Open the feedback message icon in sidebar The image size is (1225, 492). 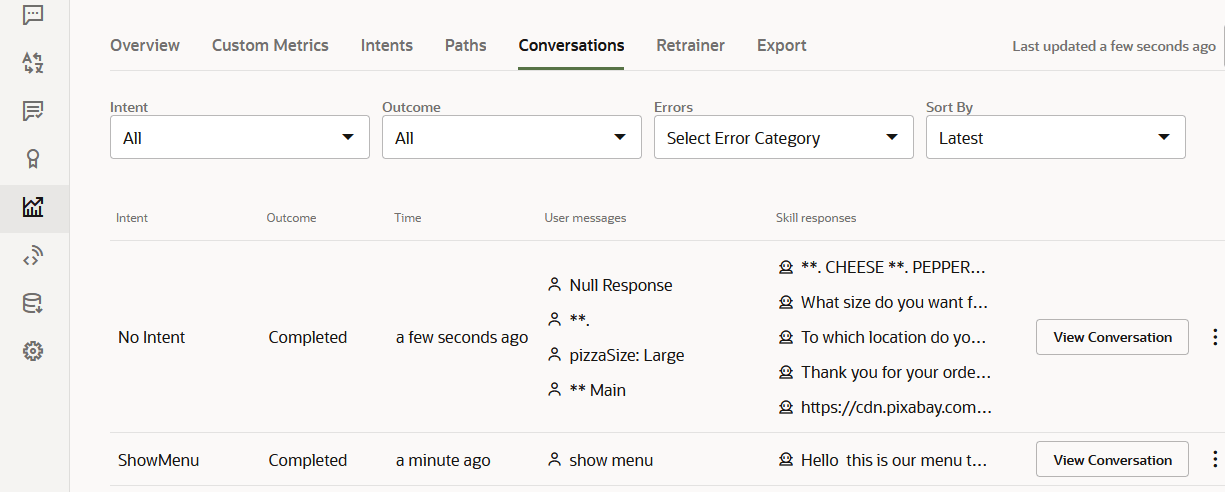pyautogui.click(x=33, y=111)
